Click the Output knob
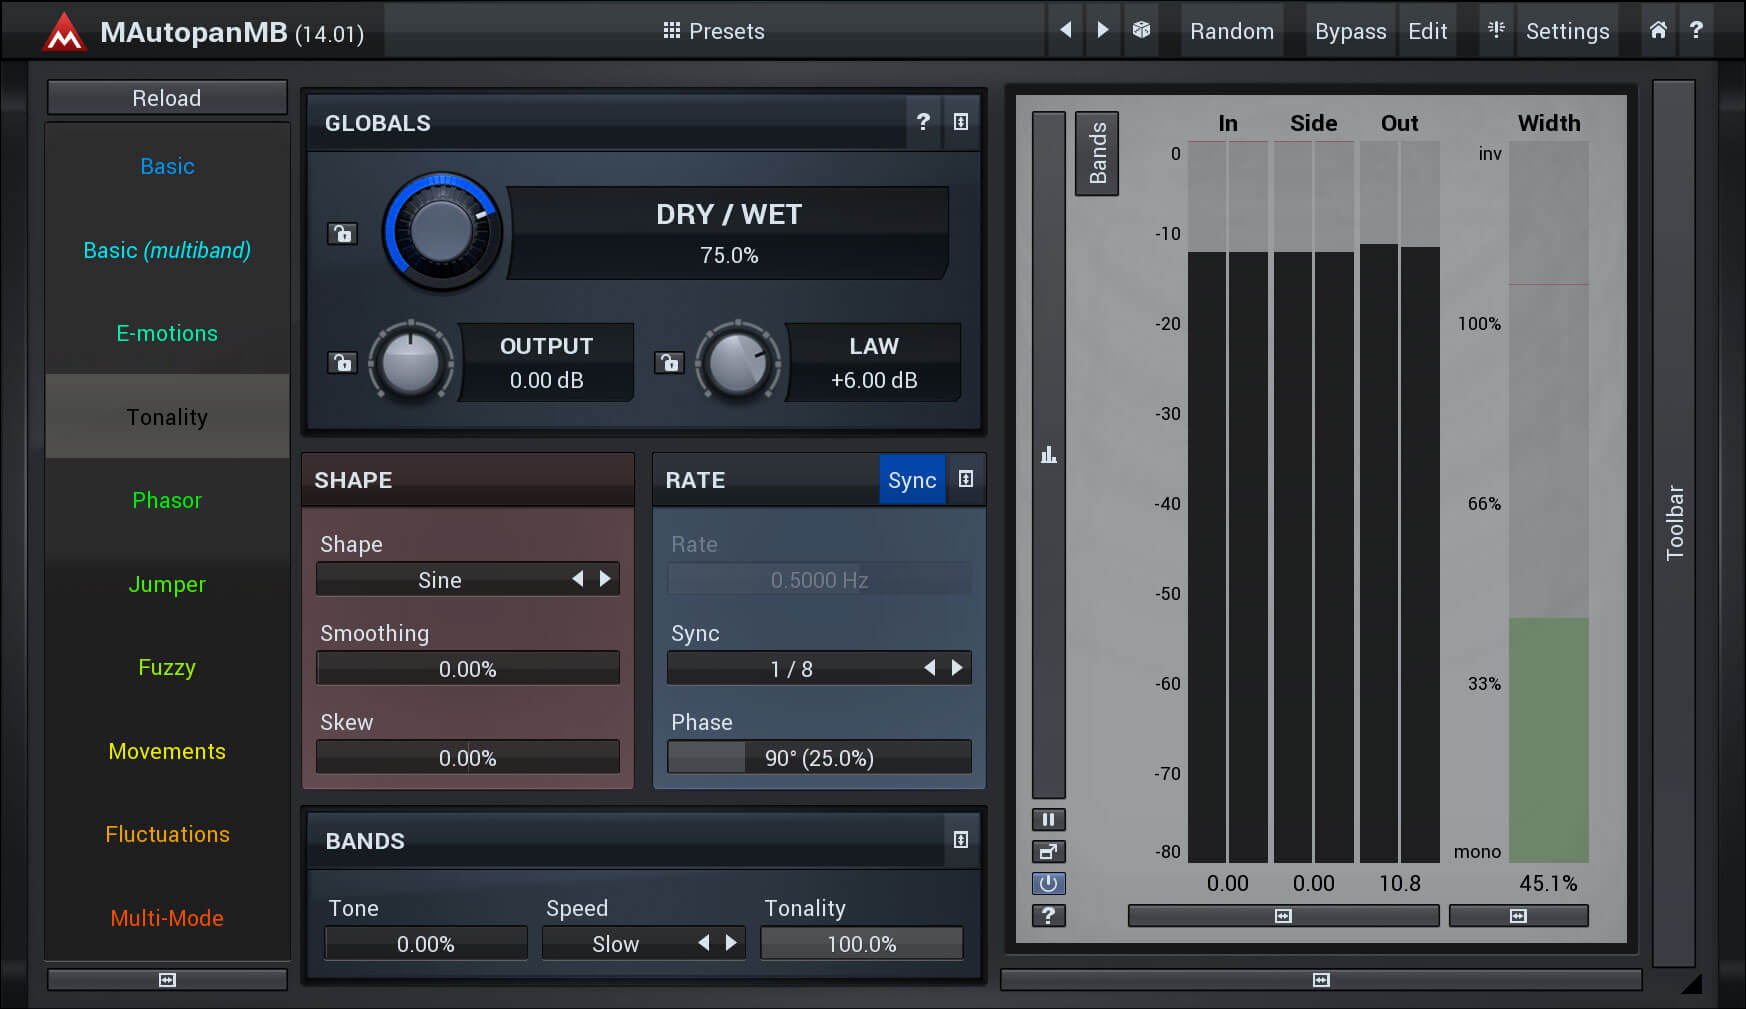 pyautogui.click(x=411, y=362)
